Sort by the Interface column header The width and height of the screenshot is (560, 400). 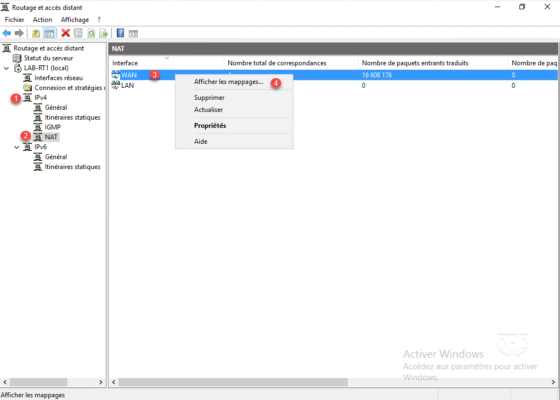pos(166,63)
